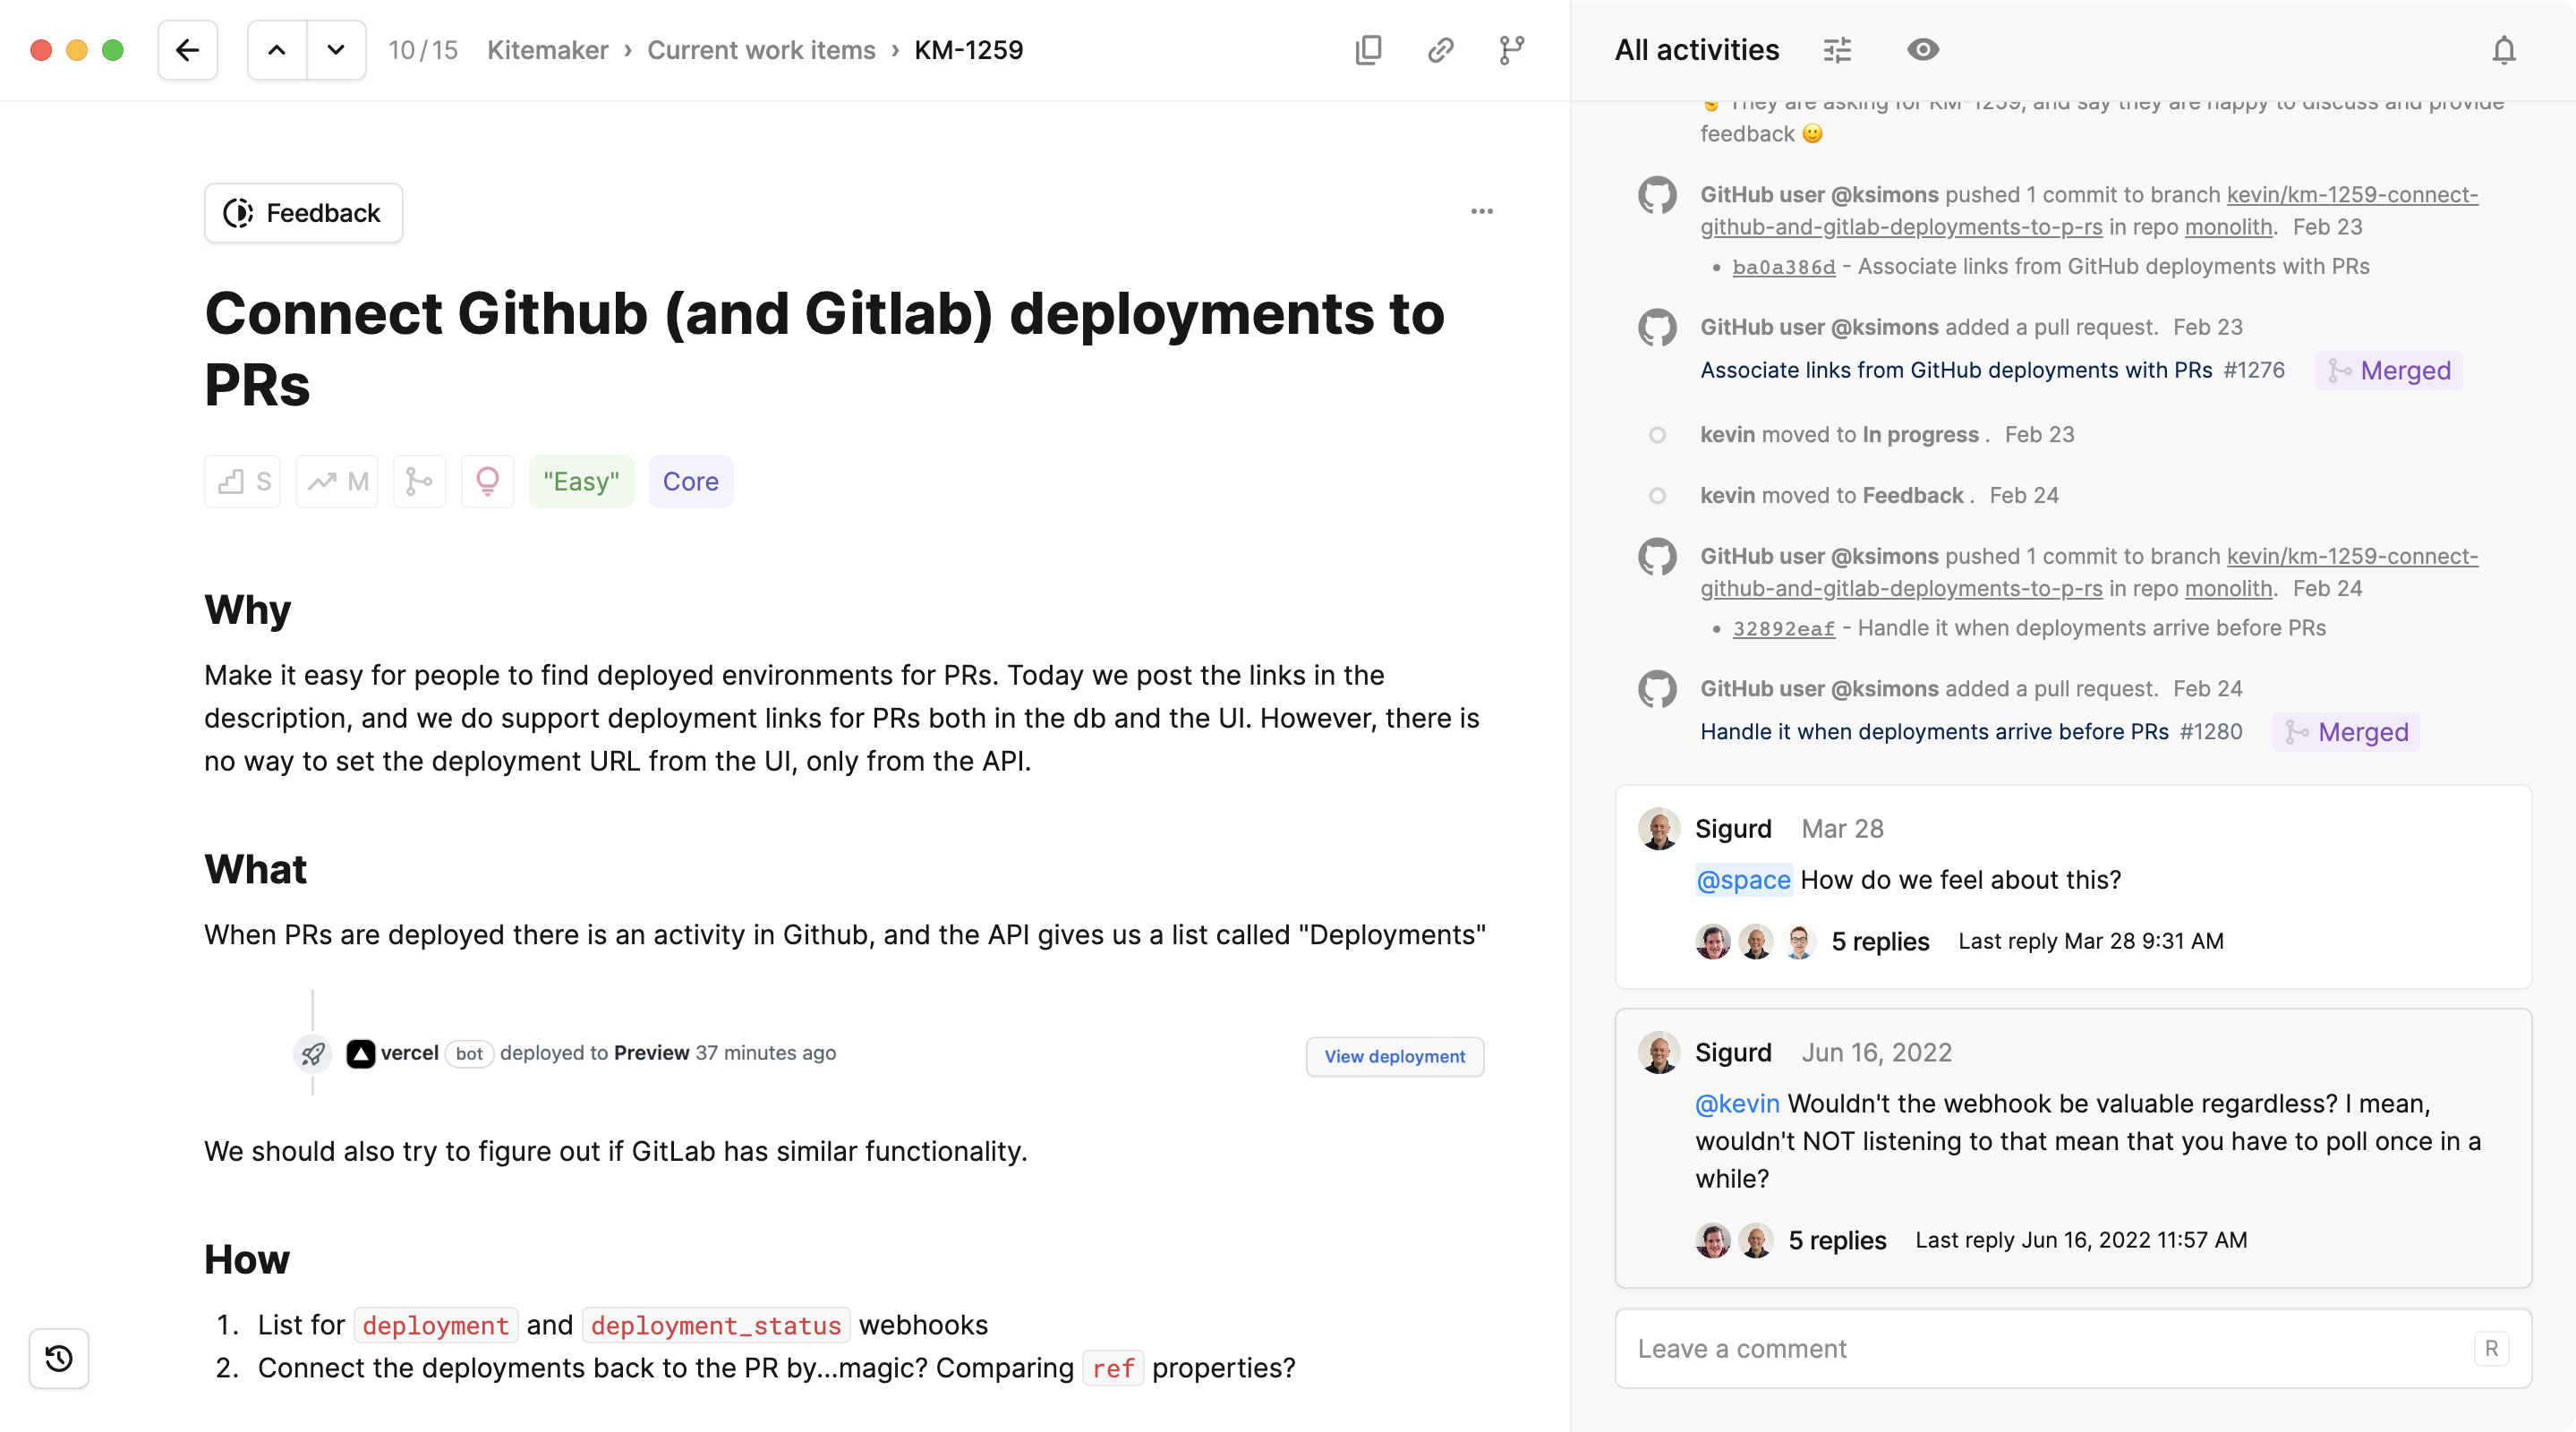Click the history/changelog icon bottom left
Screen dimensions: 2576x1432
(58, 1358)
